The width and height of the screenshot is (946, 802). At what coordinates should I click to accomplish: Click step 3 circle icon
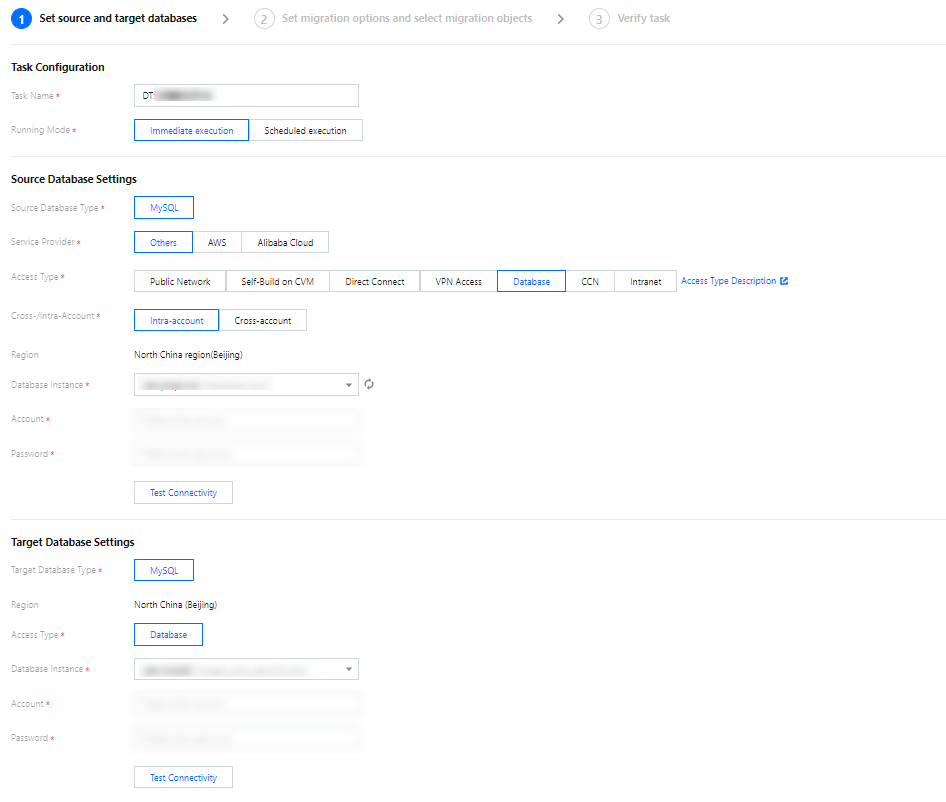coord(599,18)
